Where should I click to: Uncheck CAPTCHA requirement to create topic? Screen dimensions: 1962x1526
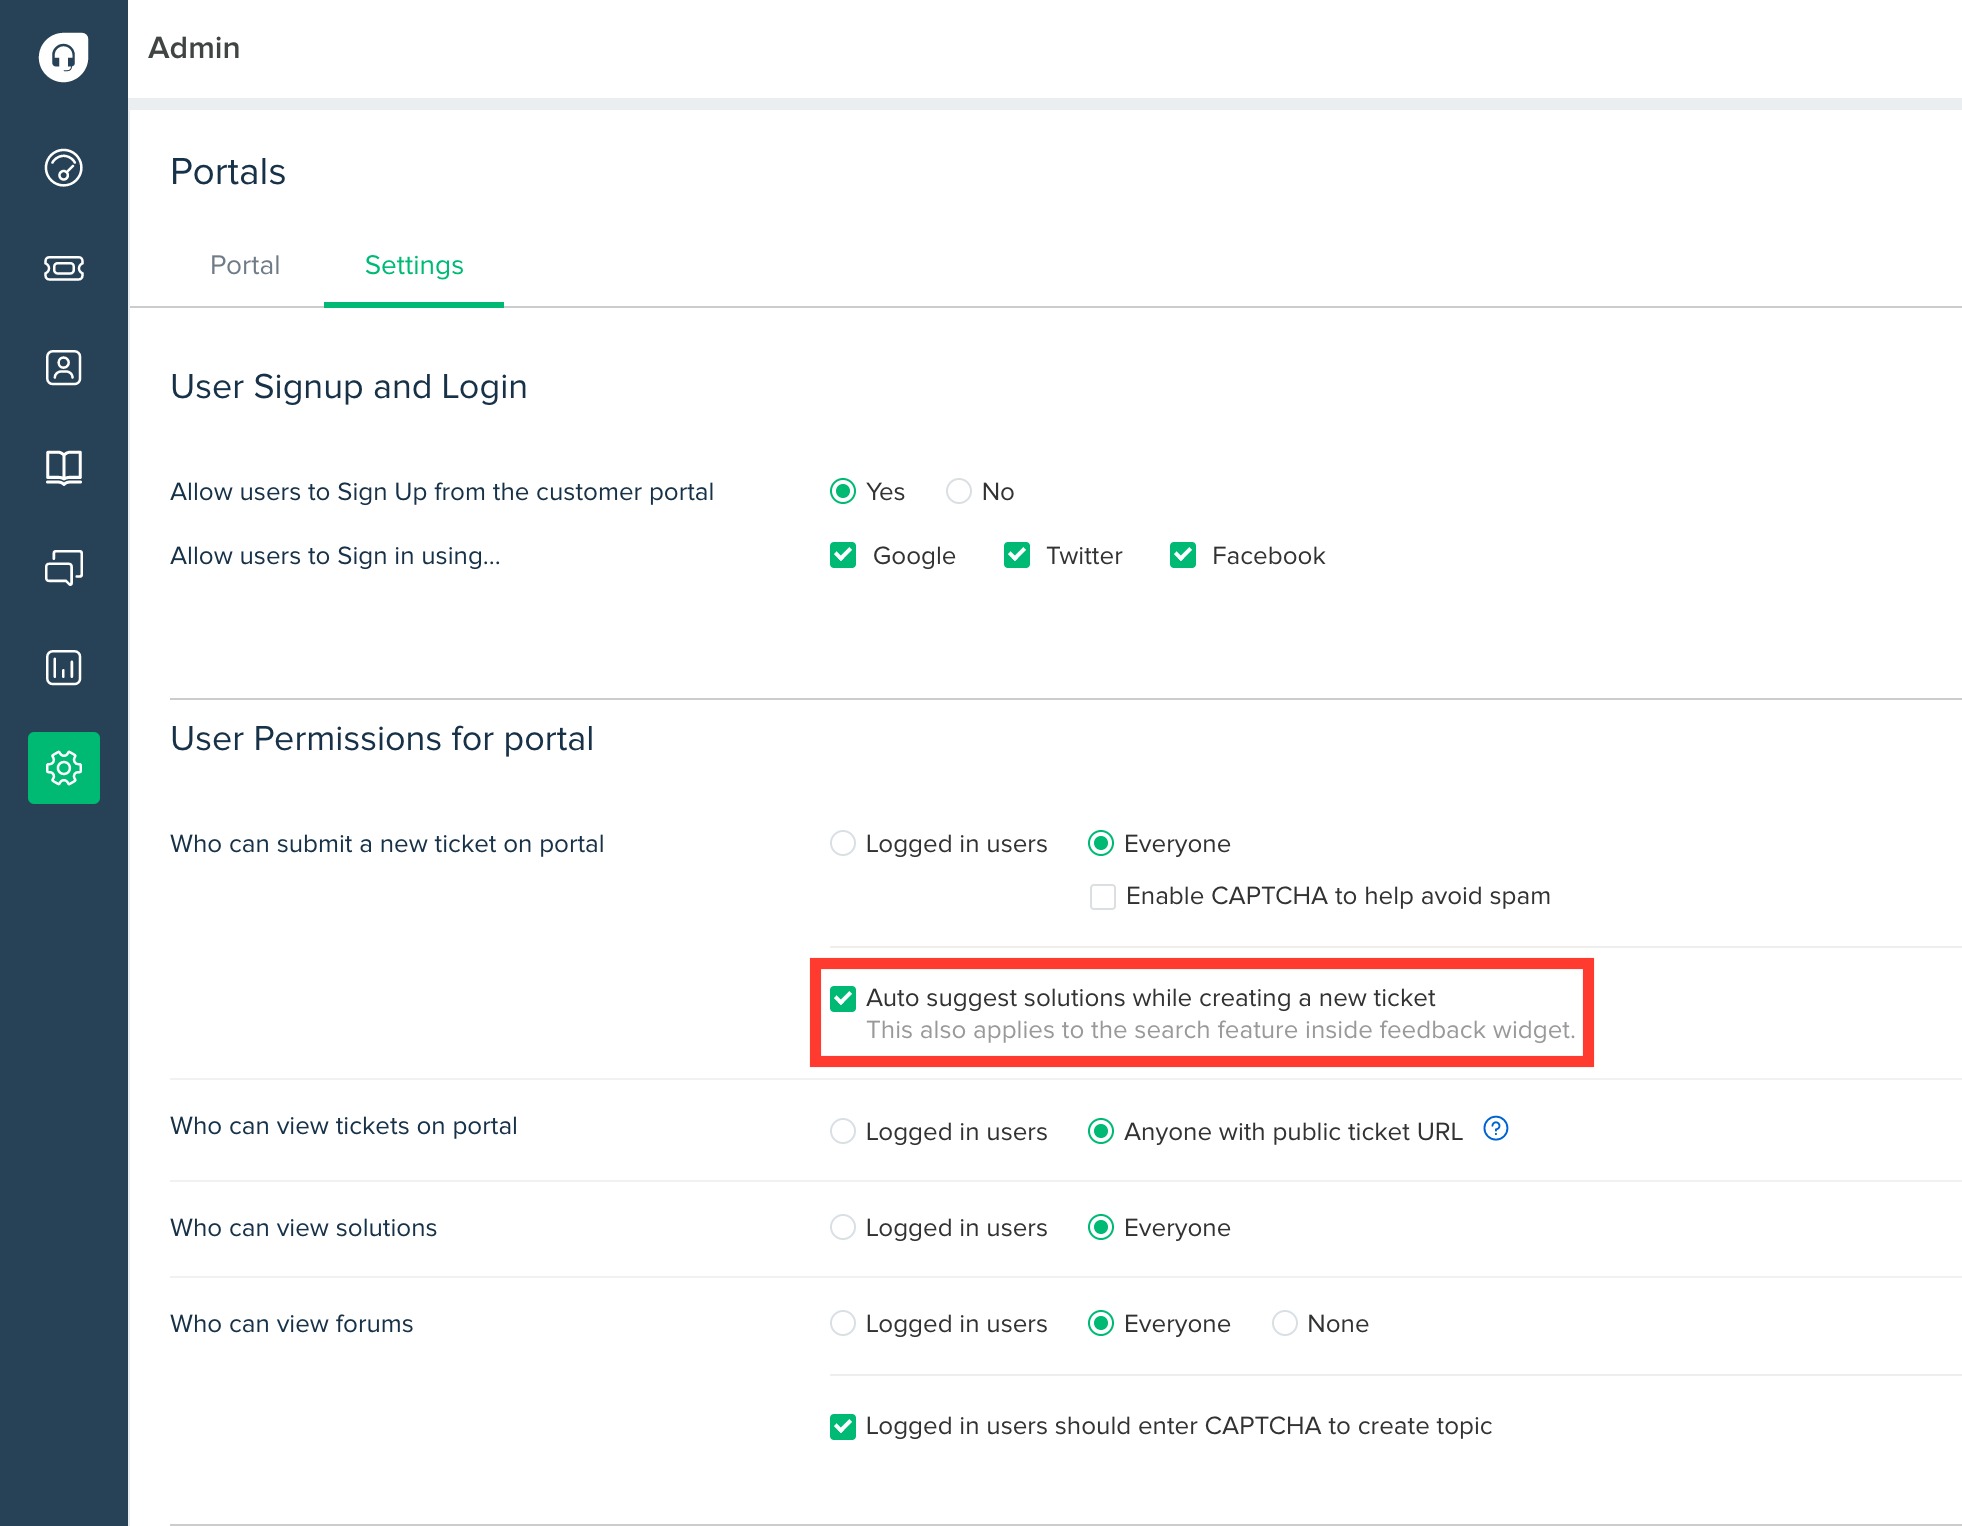(x=843, y=1426)
